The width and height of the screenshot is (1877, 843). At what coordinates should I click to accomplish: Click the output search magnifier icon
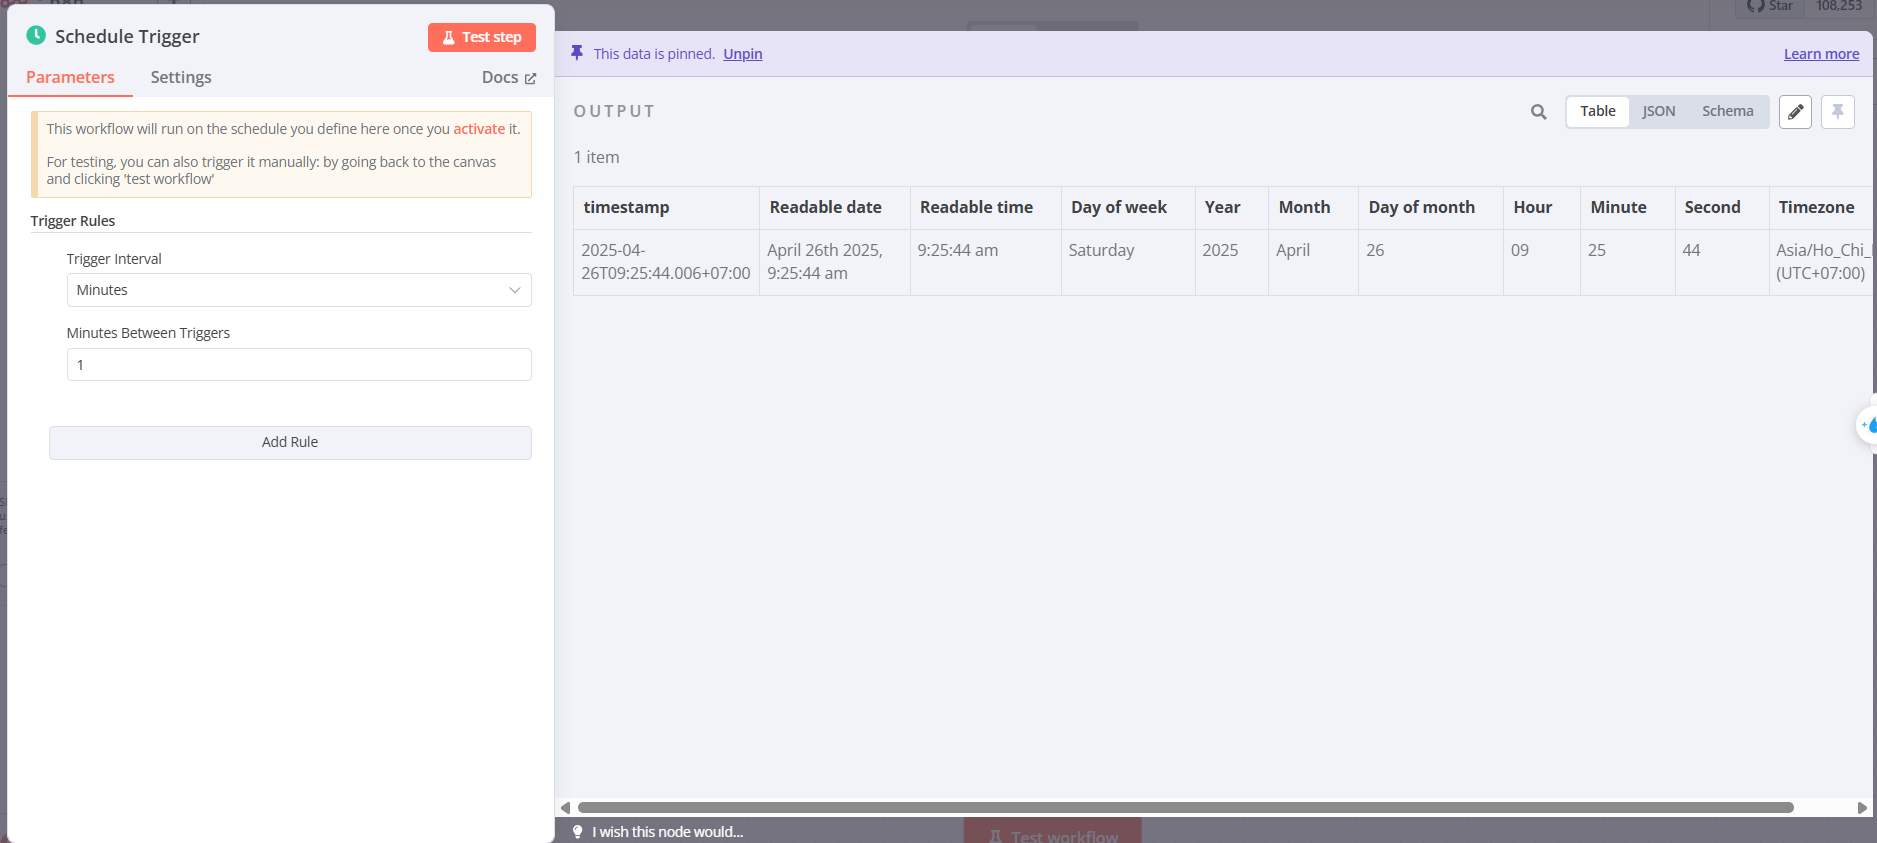pyautogui.click(x=1539, y=112)
